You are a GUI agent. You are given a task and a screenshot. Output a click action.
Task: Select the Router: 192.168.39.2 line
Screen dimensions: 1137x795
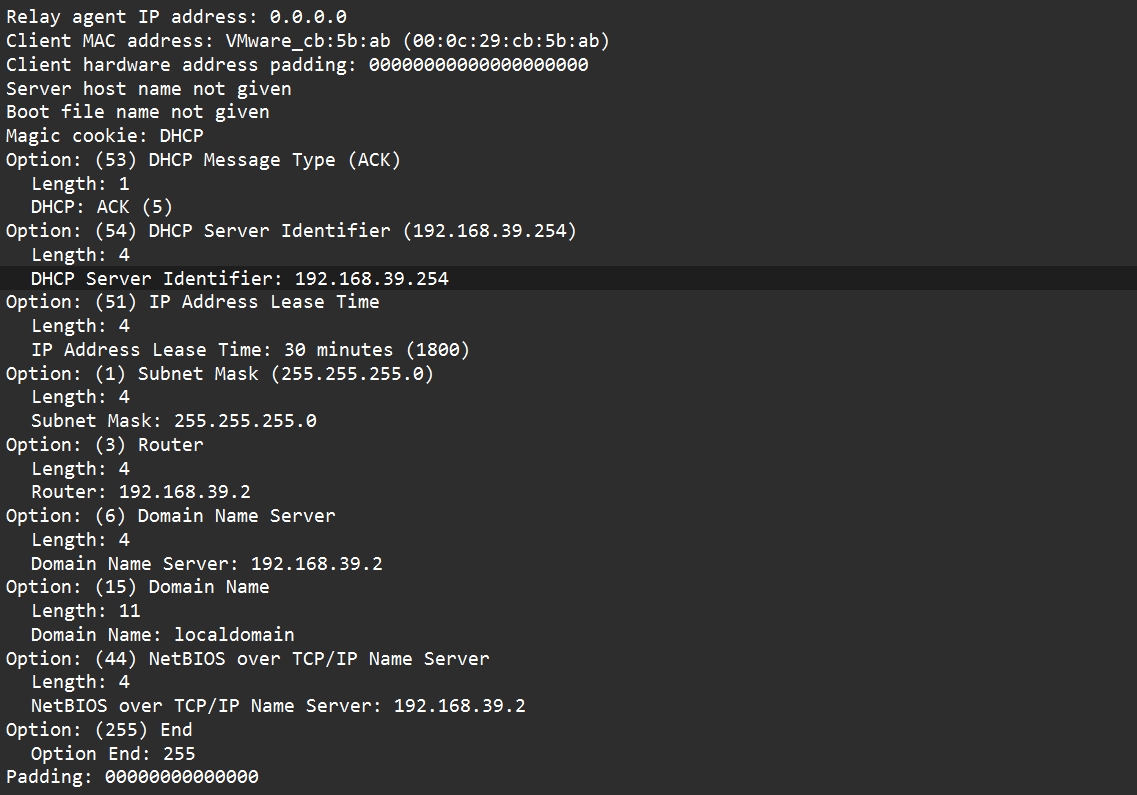coord(141,492)
